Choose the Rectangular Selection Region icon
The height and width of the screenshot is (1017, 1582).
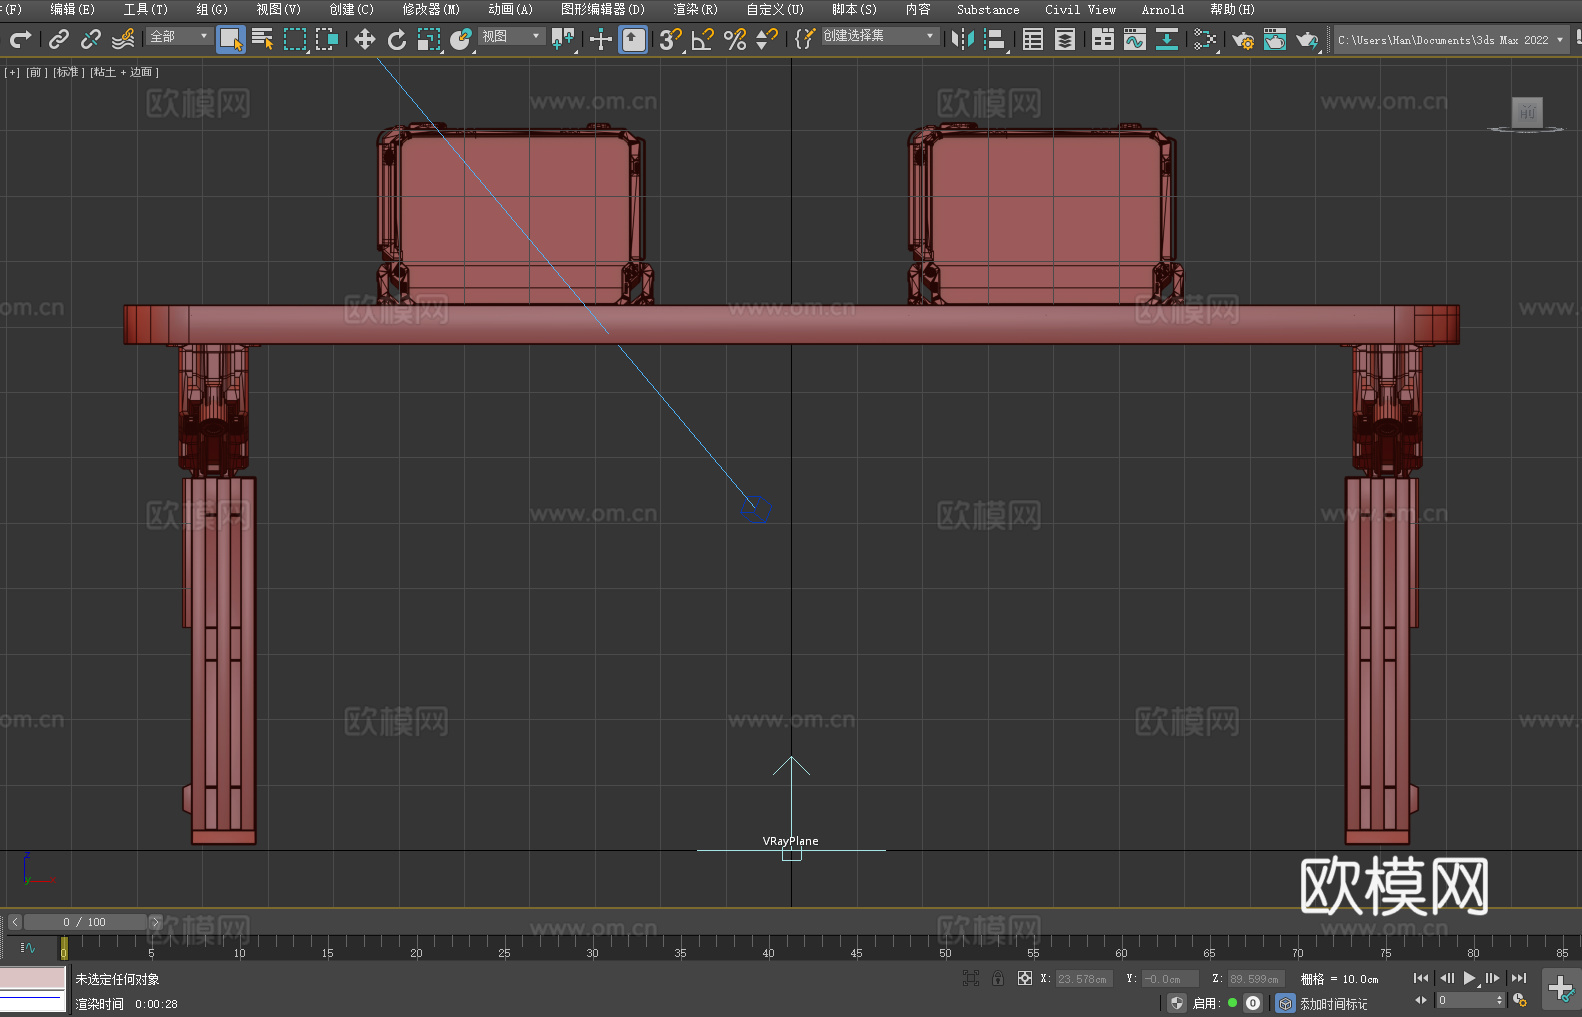295,39
